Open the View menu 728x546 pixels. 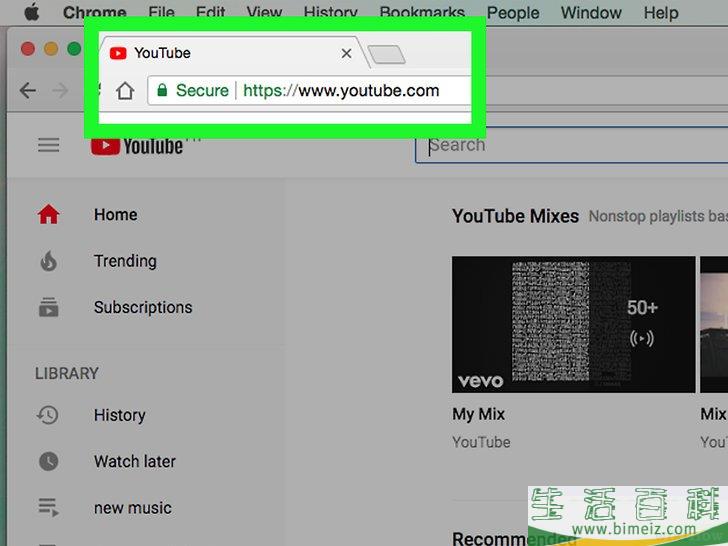click(264, 13)
